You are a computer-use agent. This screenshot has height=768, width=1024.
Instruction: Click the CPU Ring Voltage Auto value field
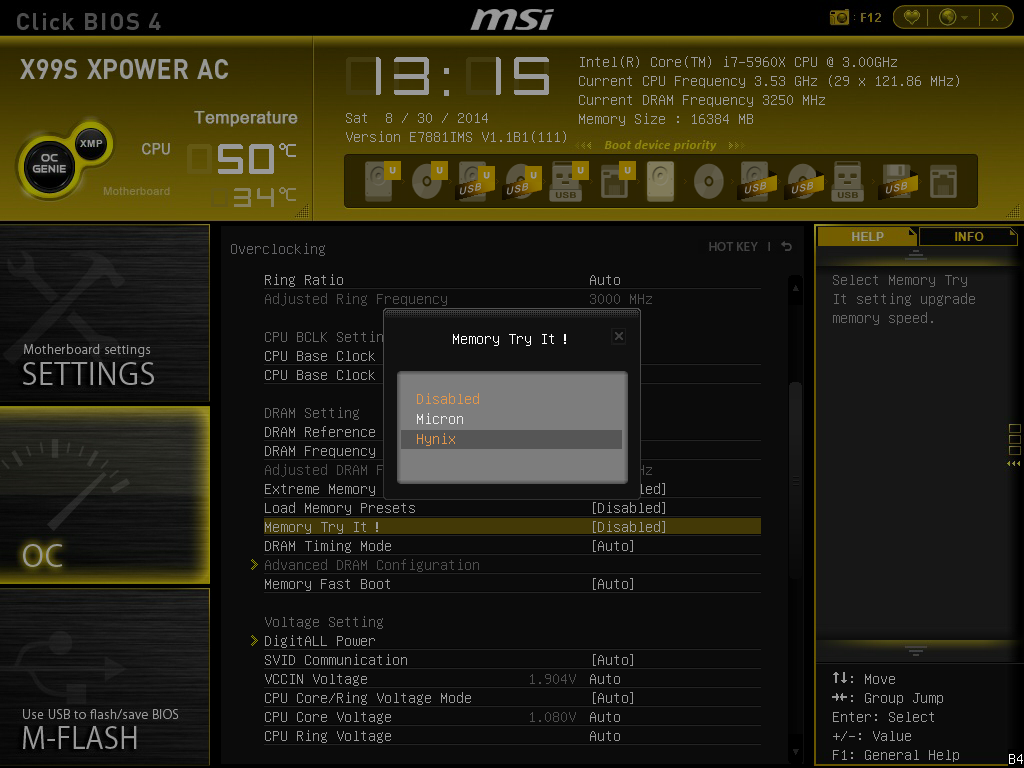point(605,735)
